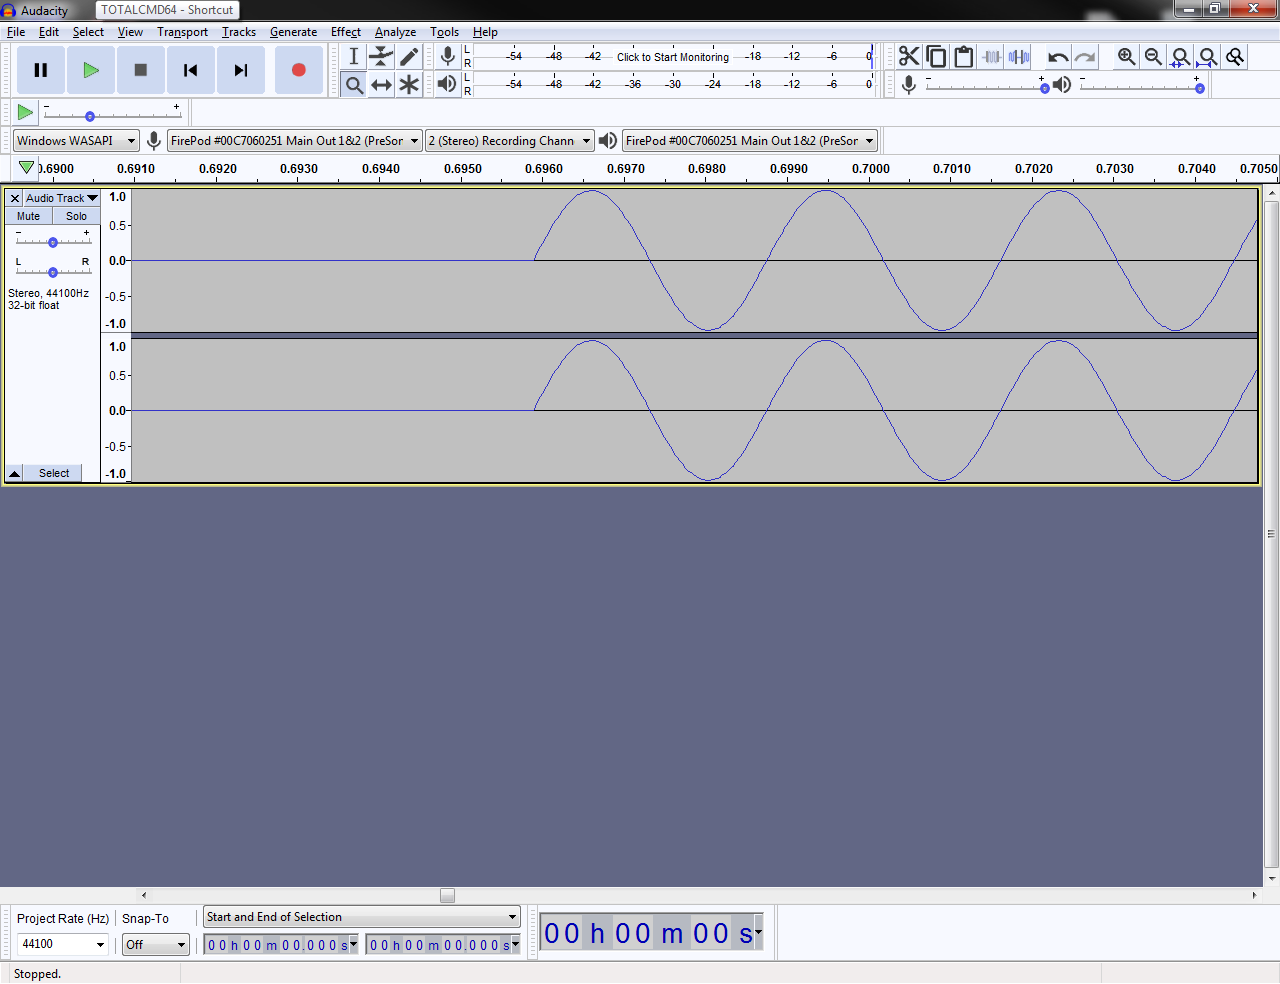The image size is (1280, 984).
Task: Skip to the end of the project
Action: click(x=241, y=70)
